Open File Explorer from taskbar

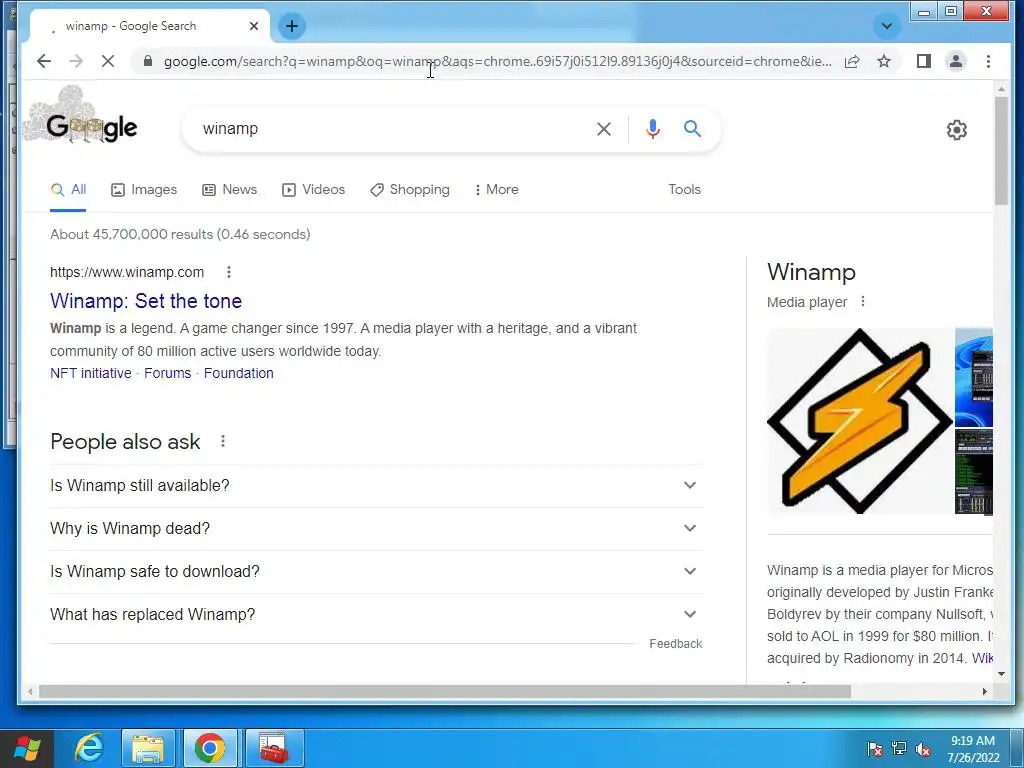pos(148,748)
